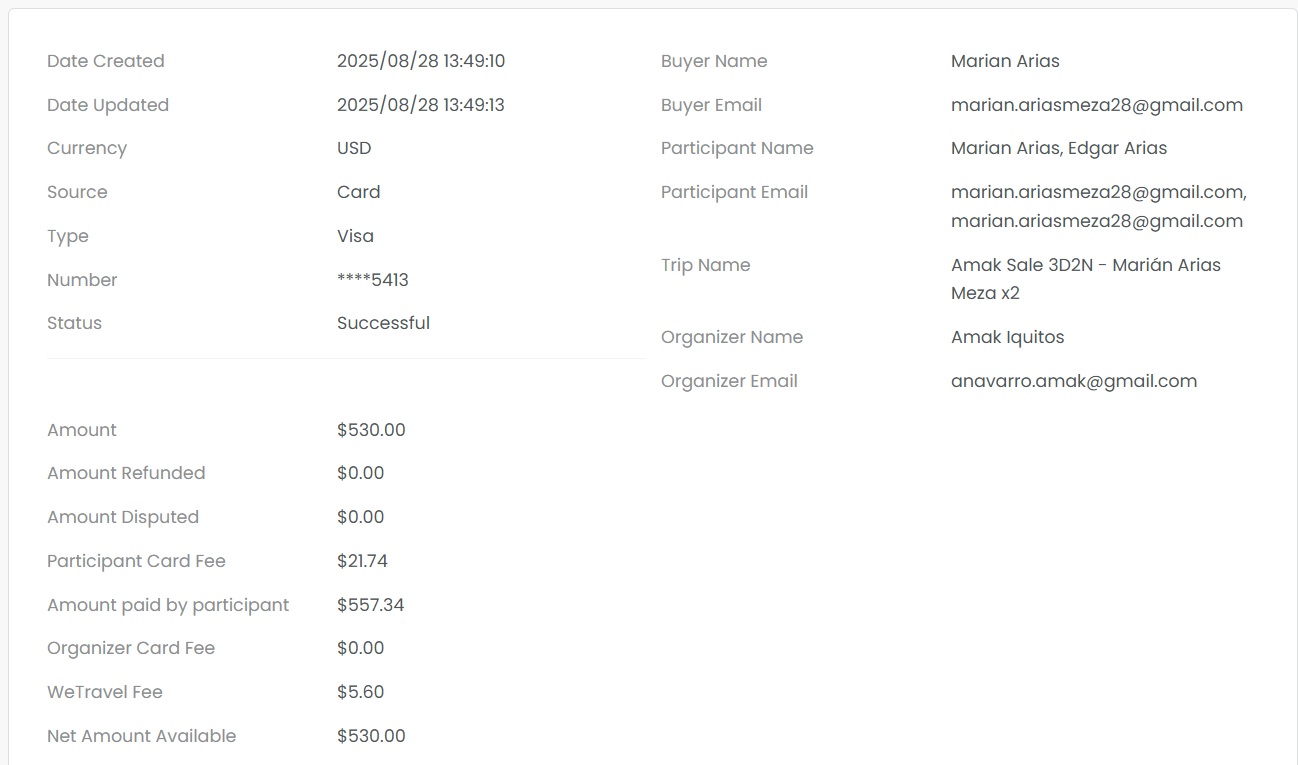Click the organizer email anavarro.amak@gmail.com

pos(1073,381)
